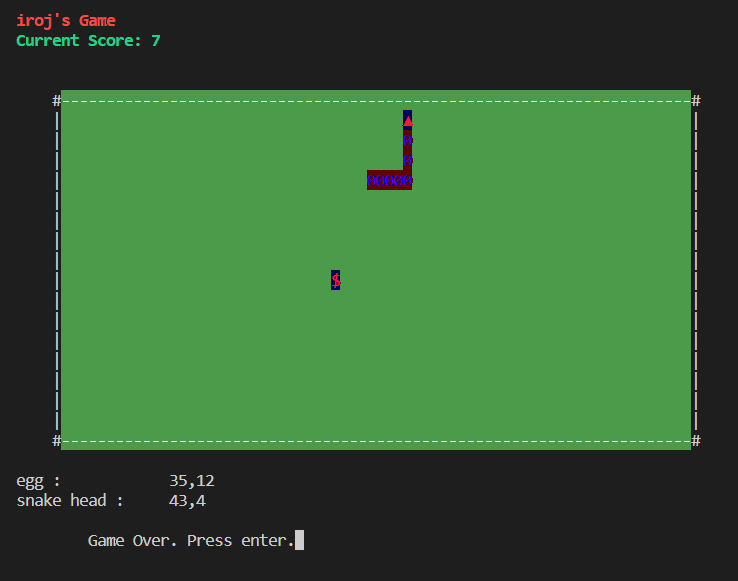The width and height of the screenshot is (738, 581).
Task: Click the terminal cursor block after "enter."
Action: click(x=299, y=540)
